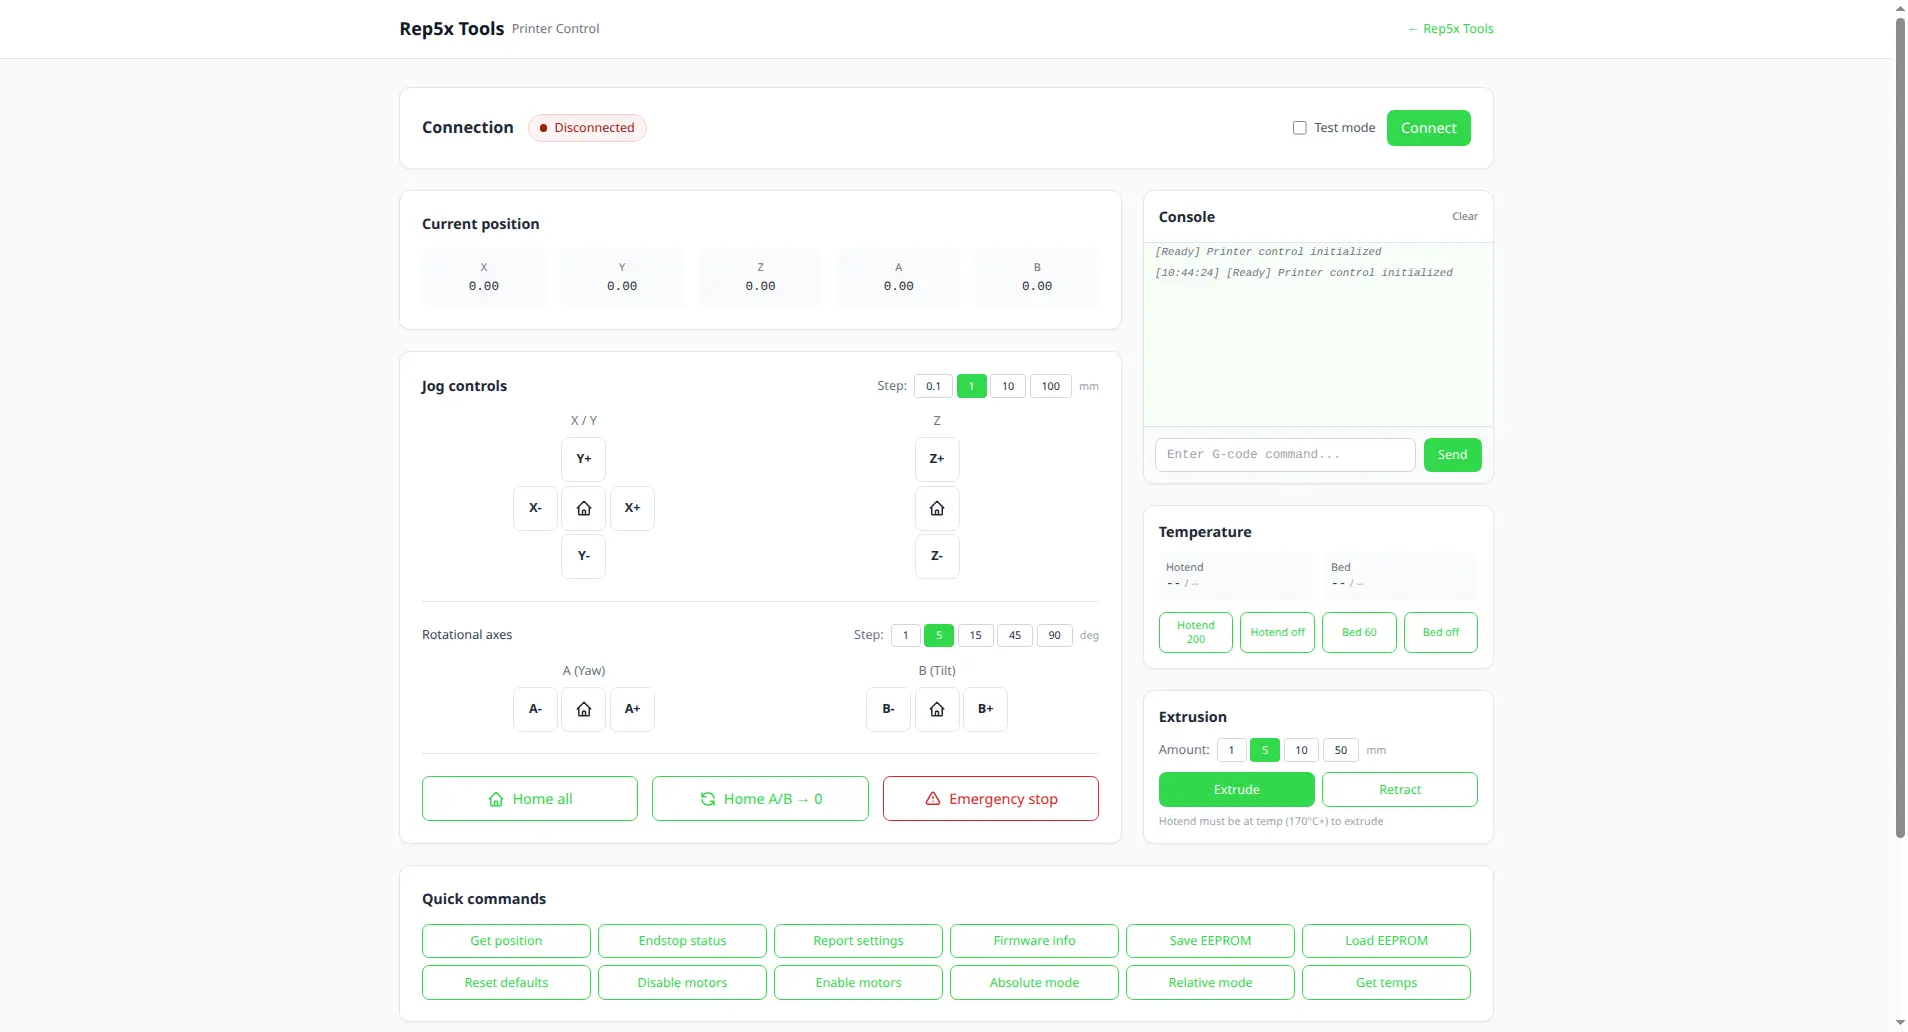Image resolution: width=1908 pixels, height=1032 pixels.
Task: Click the home icon under B (Tilt)
Action: (x=937, y=709)
